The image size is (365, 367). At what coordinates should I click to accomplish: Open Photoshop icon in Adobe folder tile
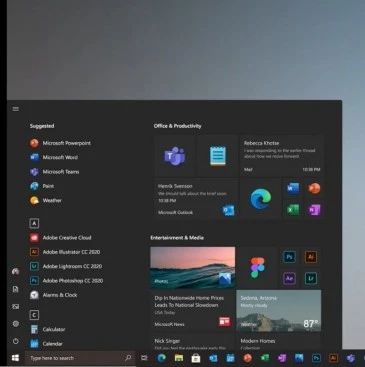pos(289,257)
